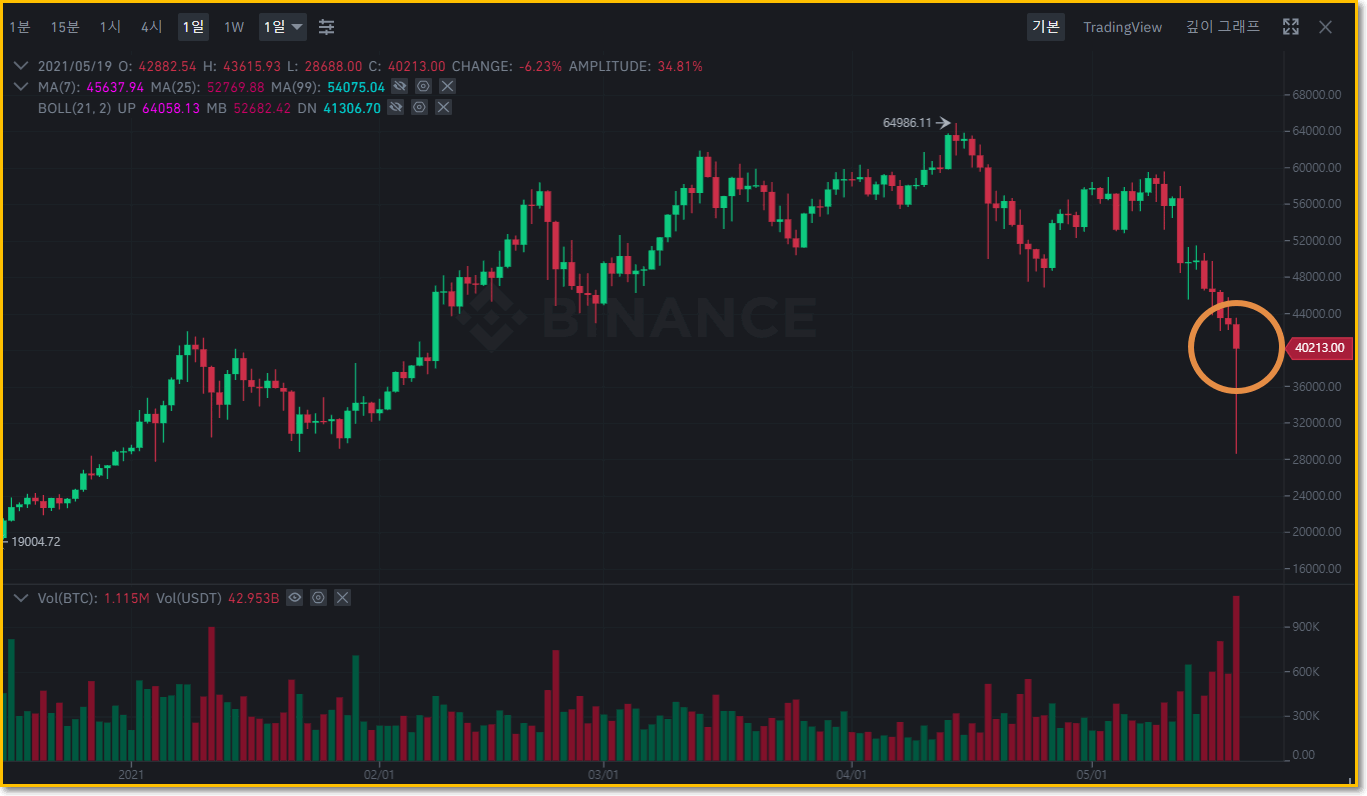Hide the Volume indicator using eye icon
The image size is (1367, 796).
point(294,598)
